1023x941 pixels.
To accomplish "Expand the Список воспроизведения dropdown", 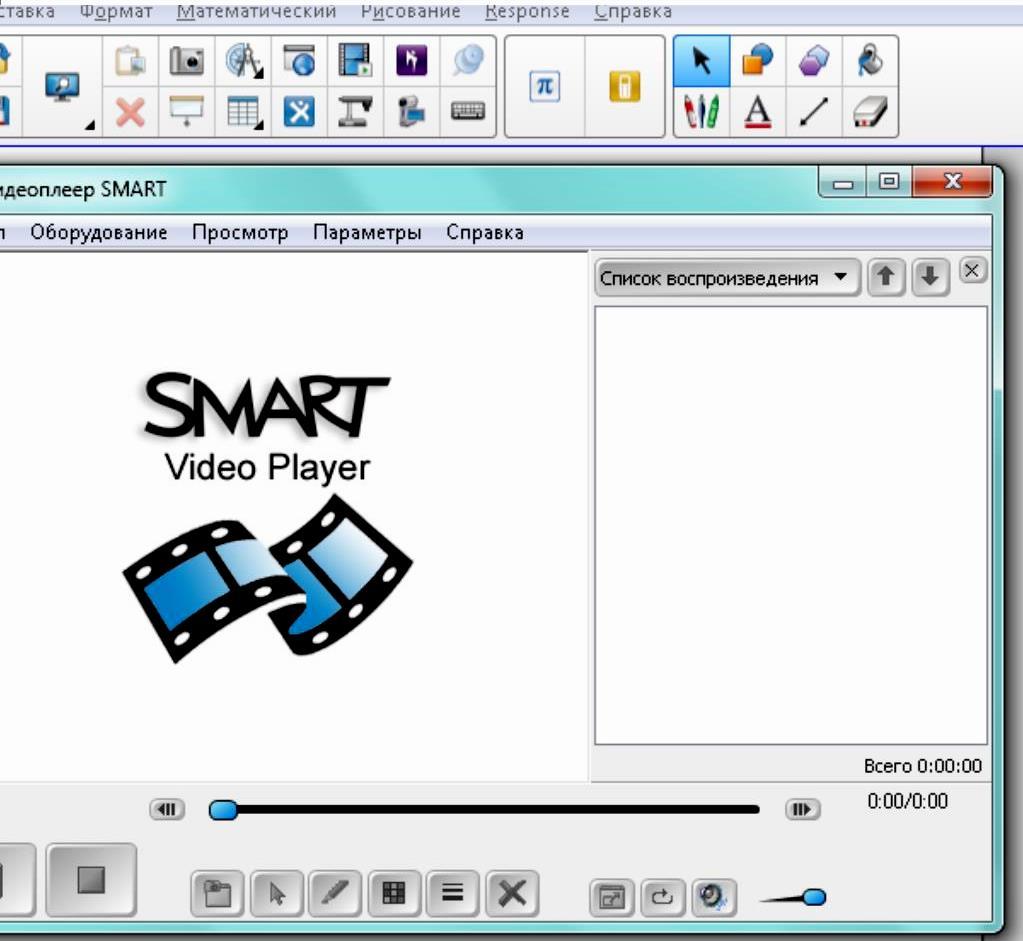I will [727, 278].
